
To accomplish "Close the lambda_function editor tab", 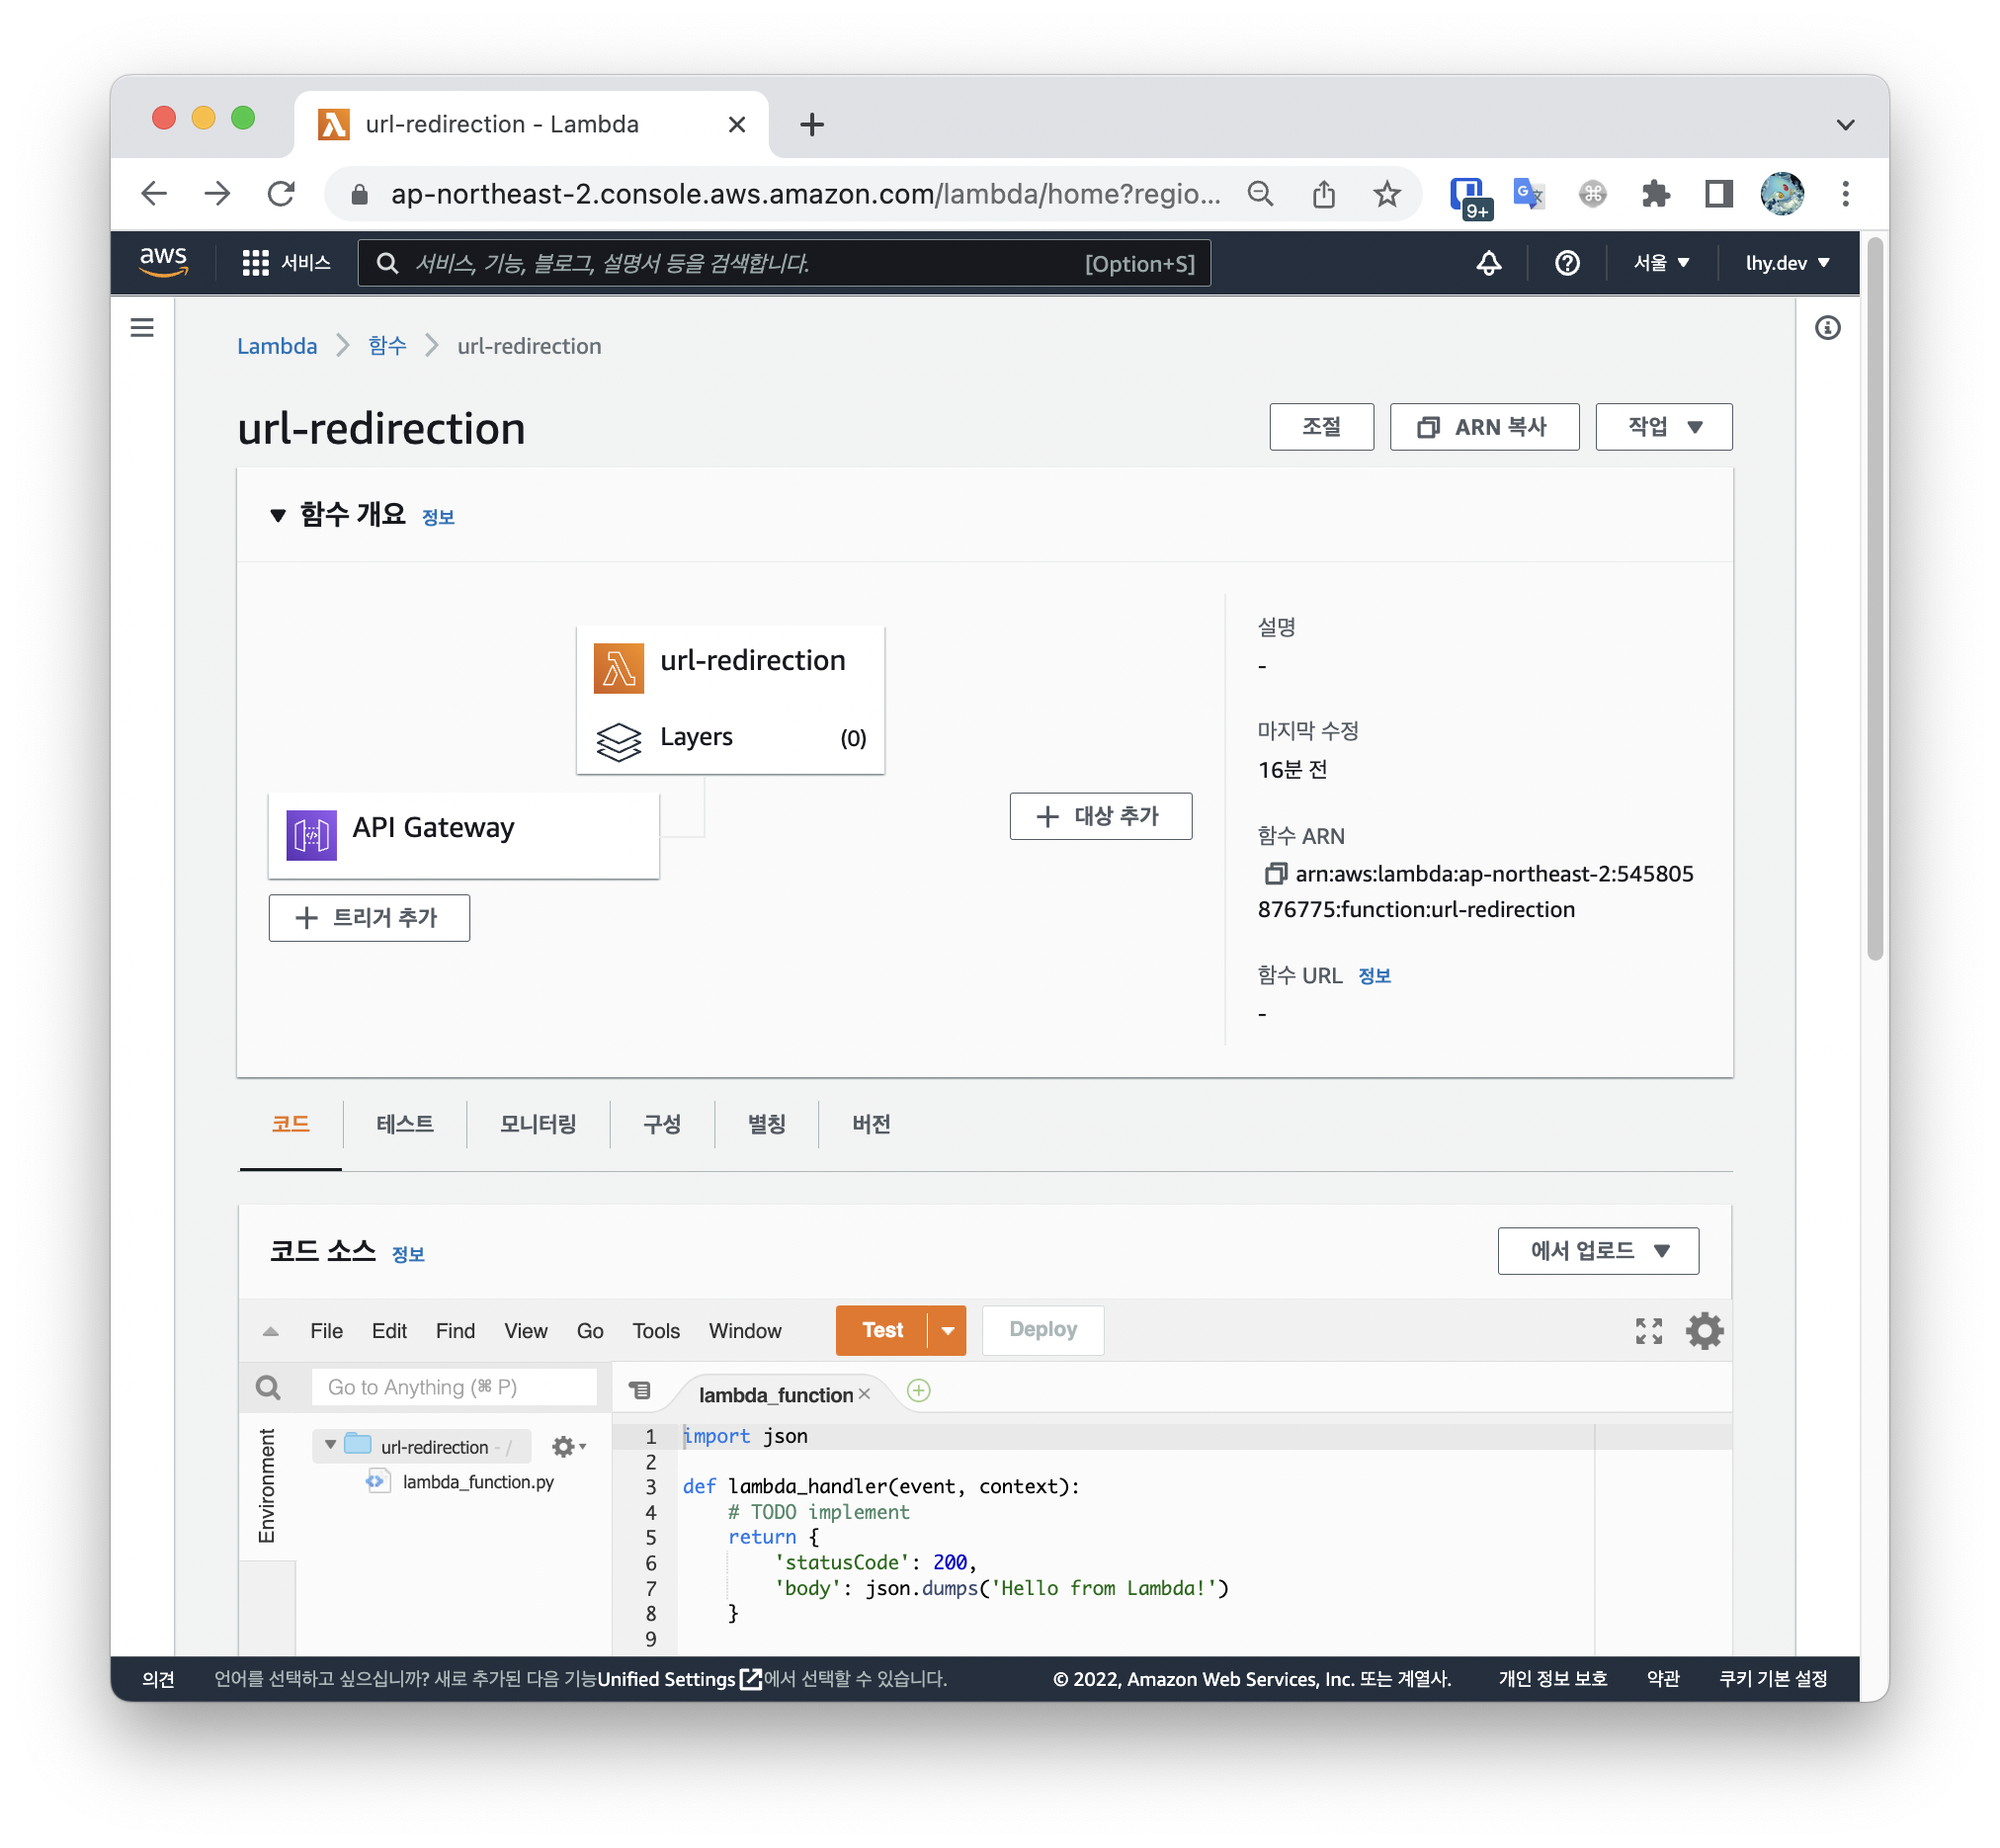I will coord(864,1393).
